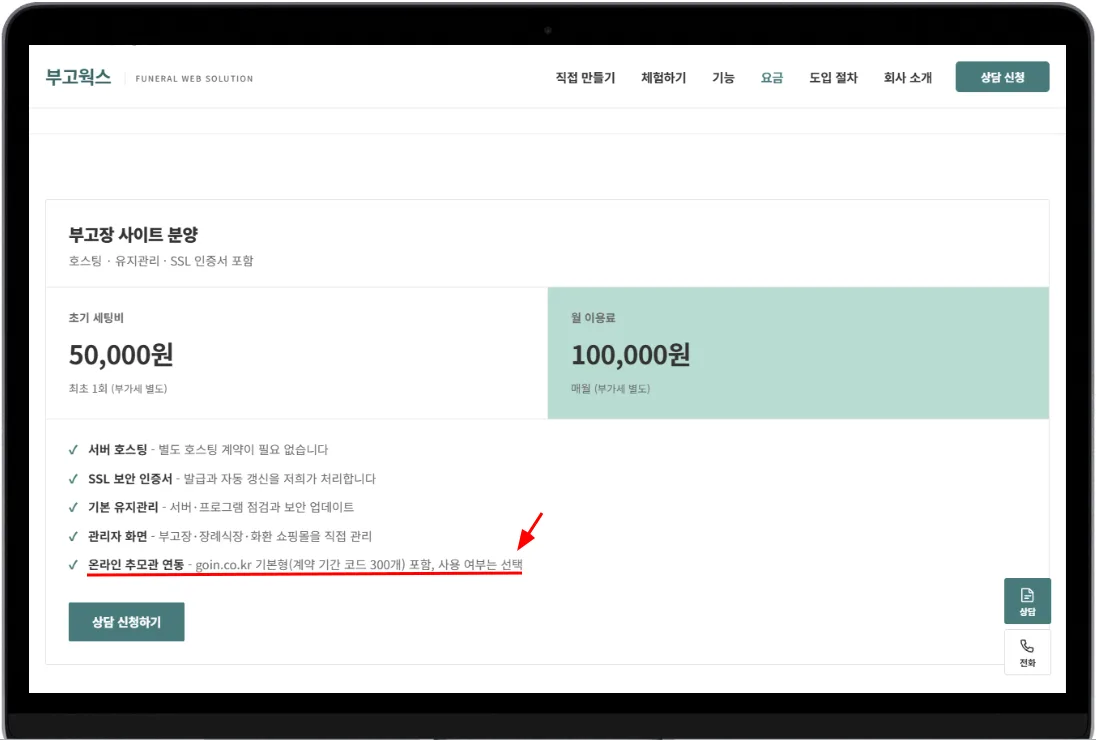This screenshot has height=740, width=1096.
Task: Go to the 체험하기 menu item
Action: (x=663, y=78)
